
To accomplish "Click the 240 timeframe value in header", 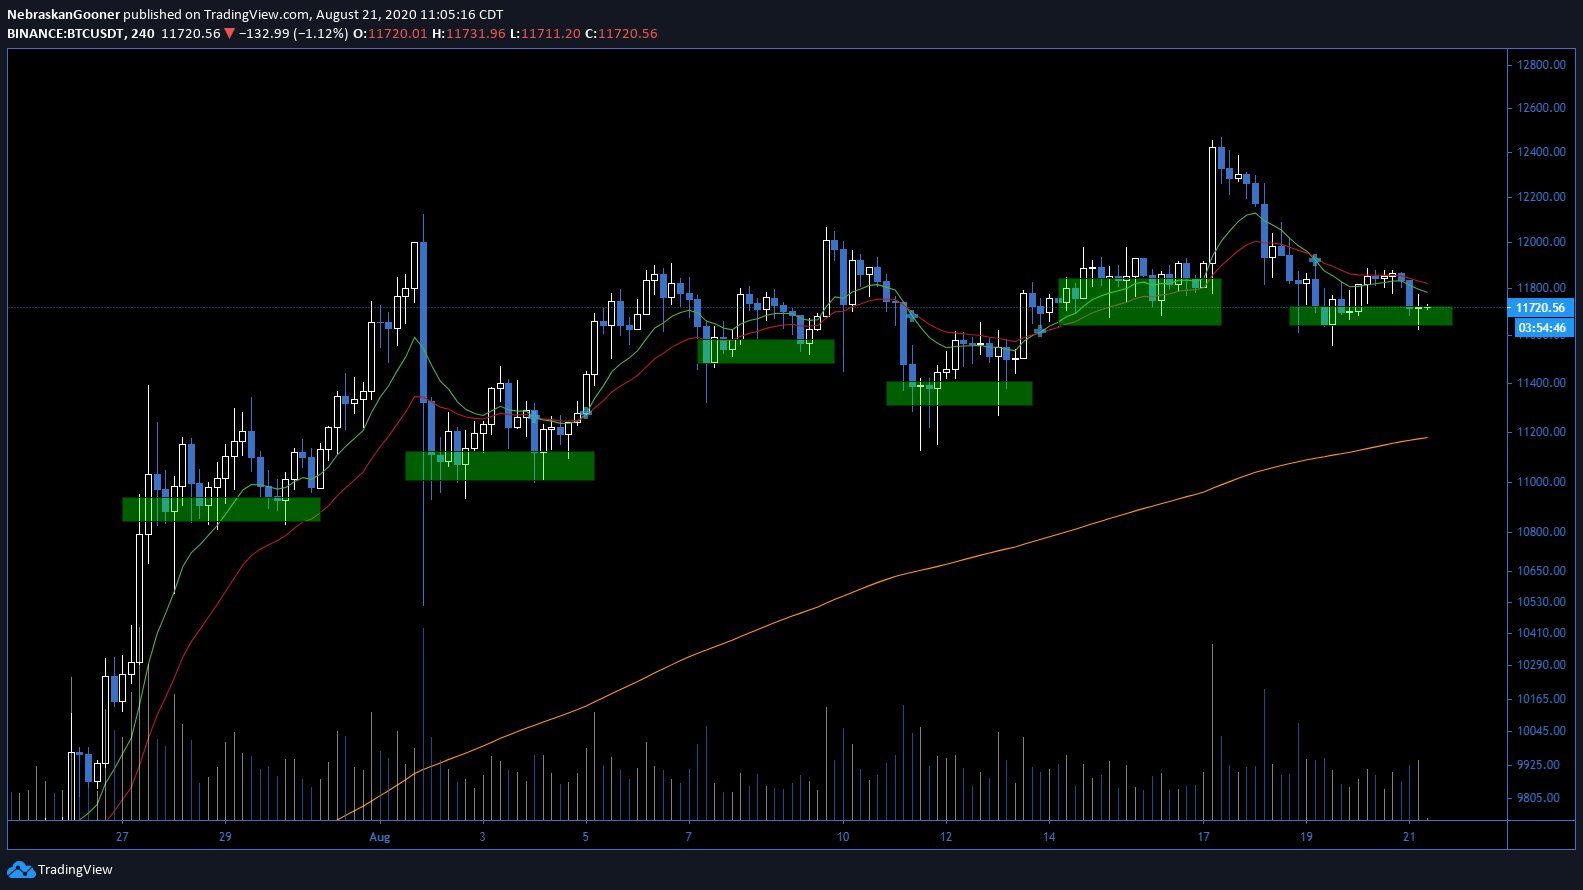I will (x=142, y=33).
